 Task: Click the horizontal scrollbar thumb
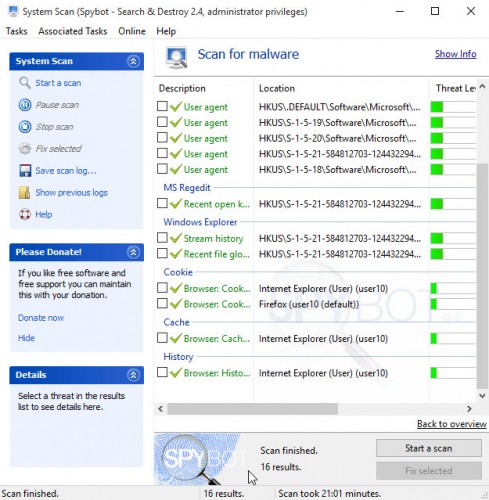(252, 409)
